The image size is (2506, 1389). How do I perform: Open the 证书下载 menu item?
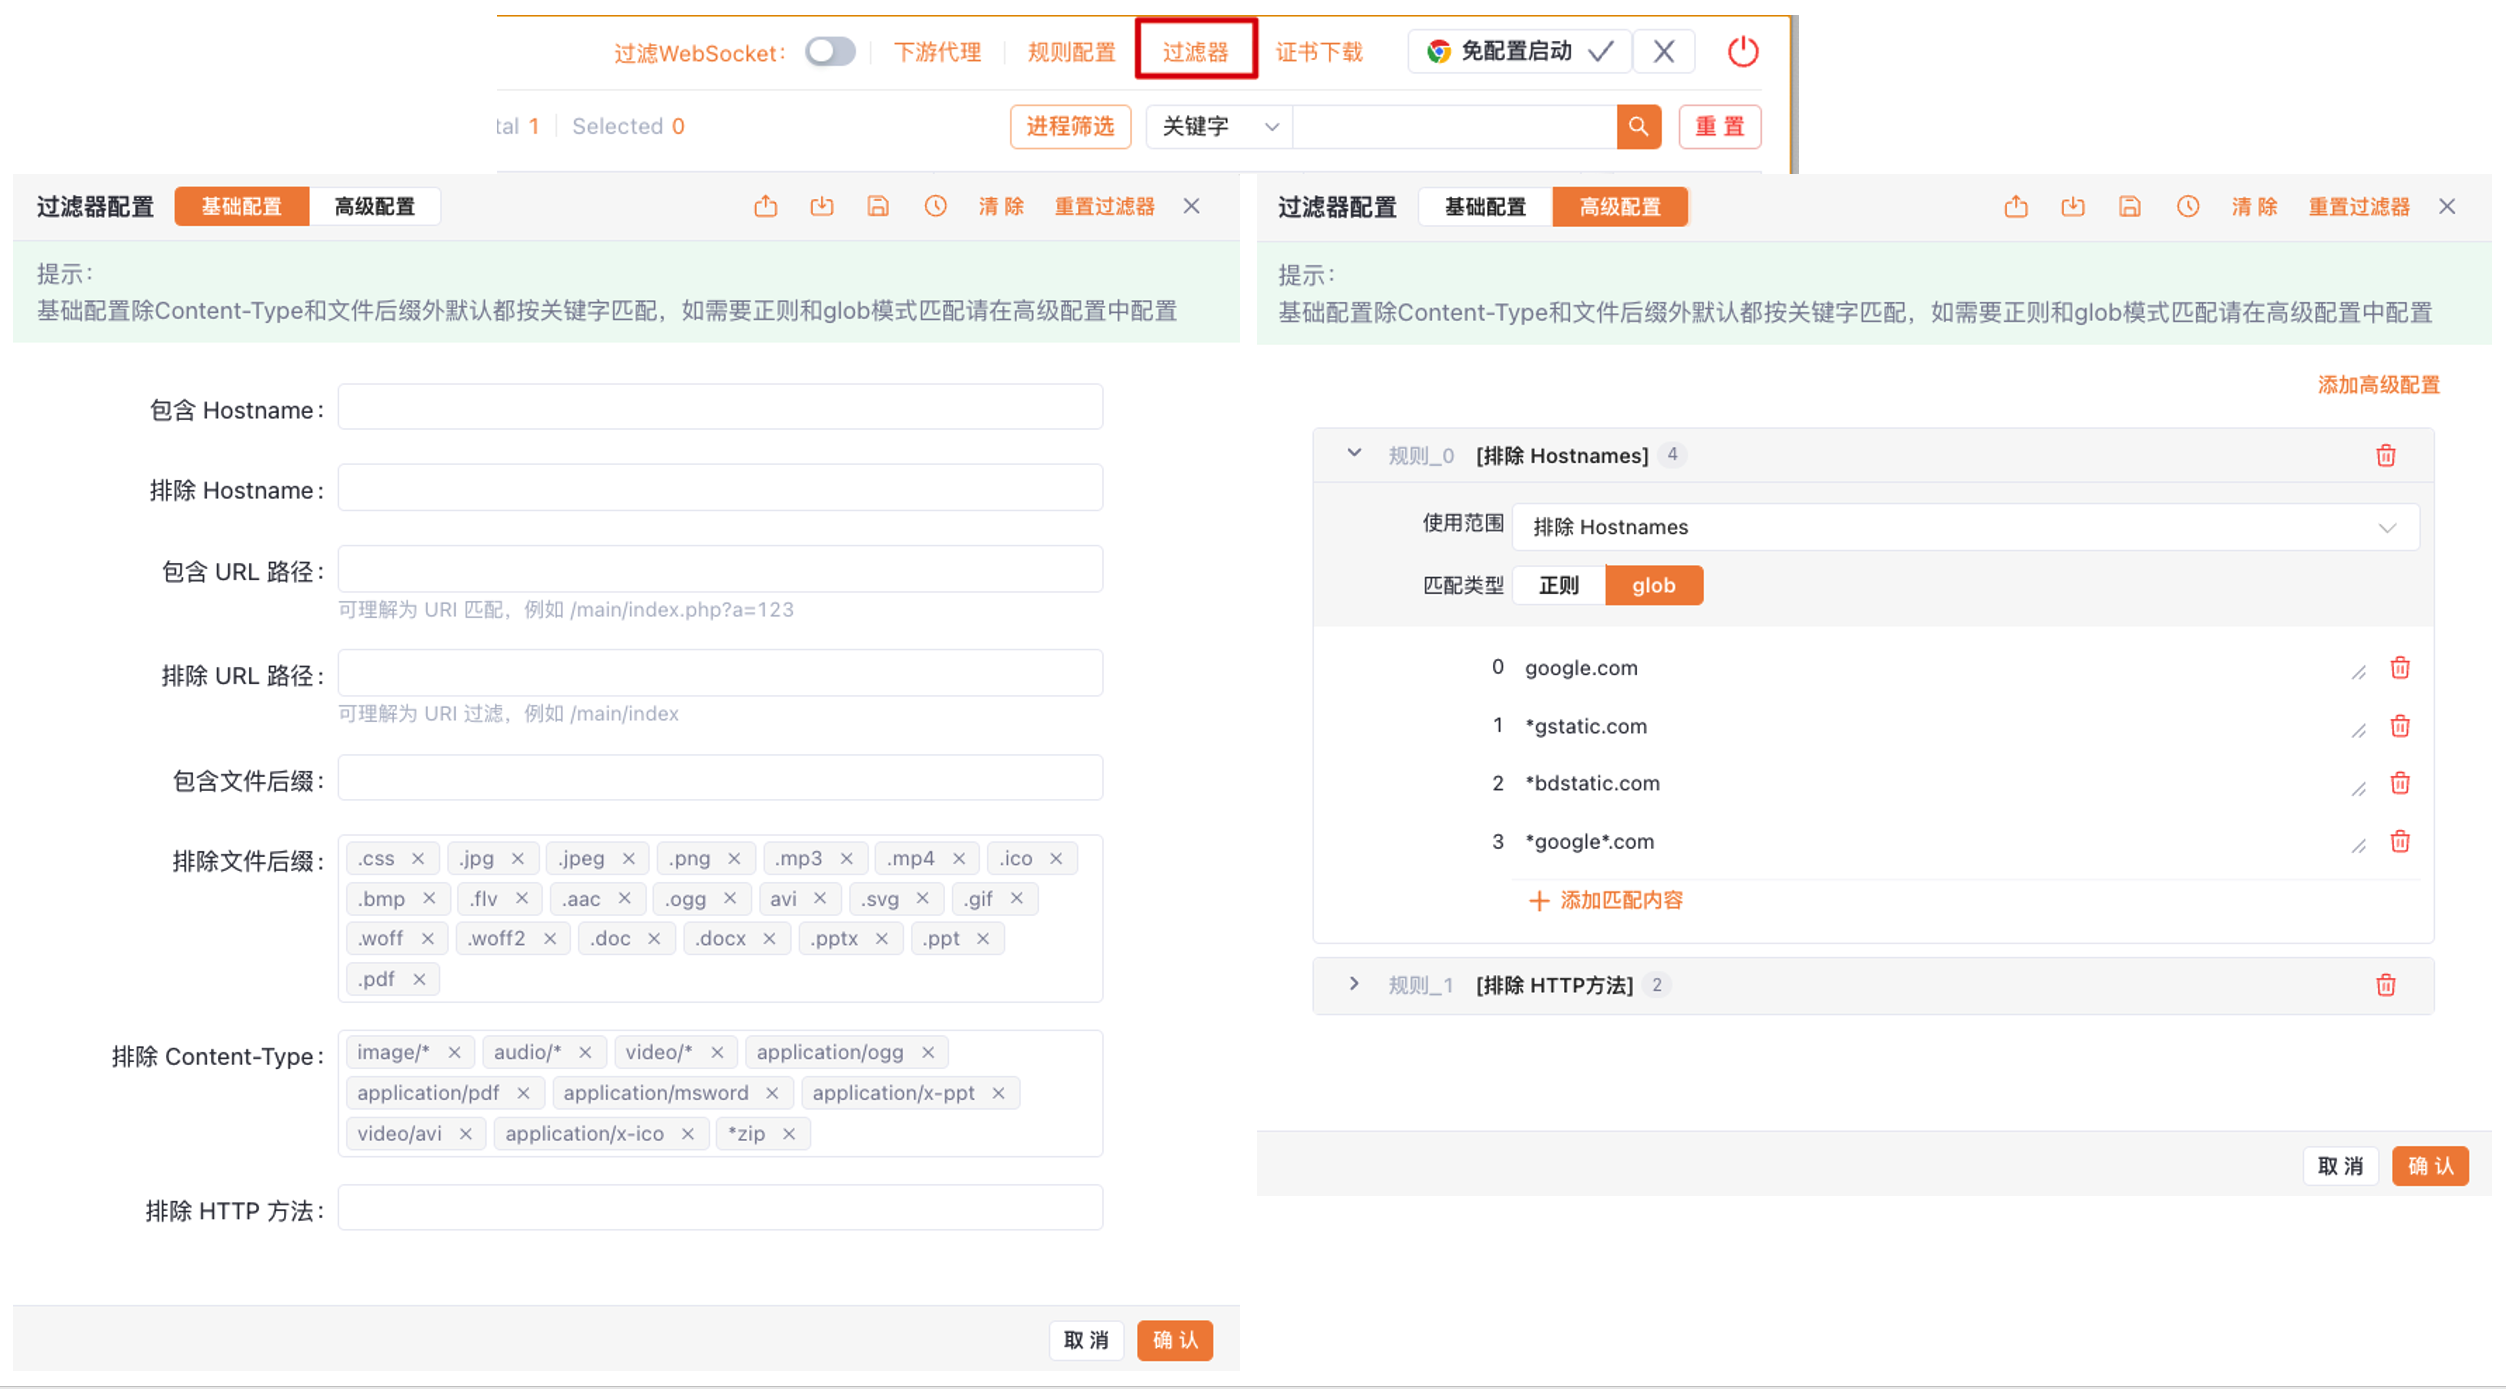(x=1319, y=52)
